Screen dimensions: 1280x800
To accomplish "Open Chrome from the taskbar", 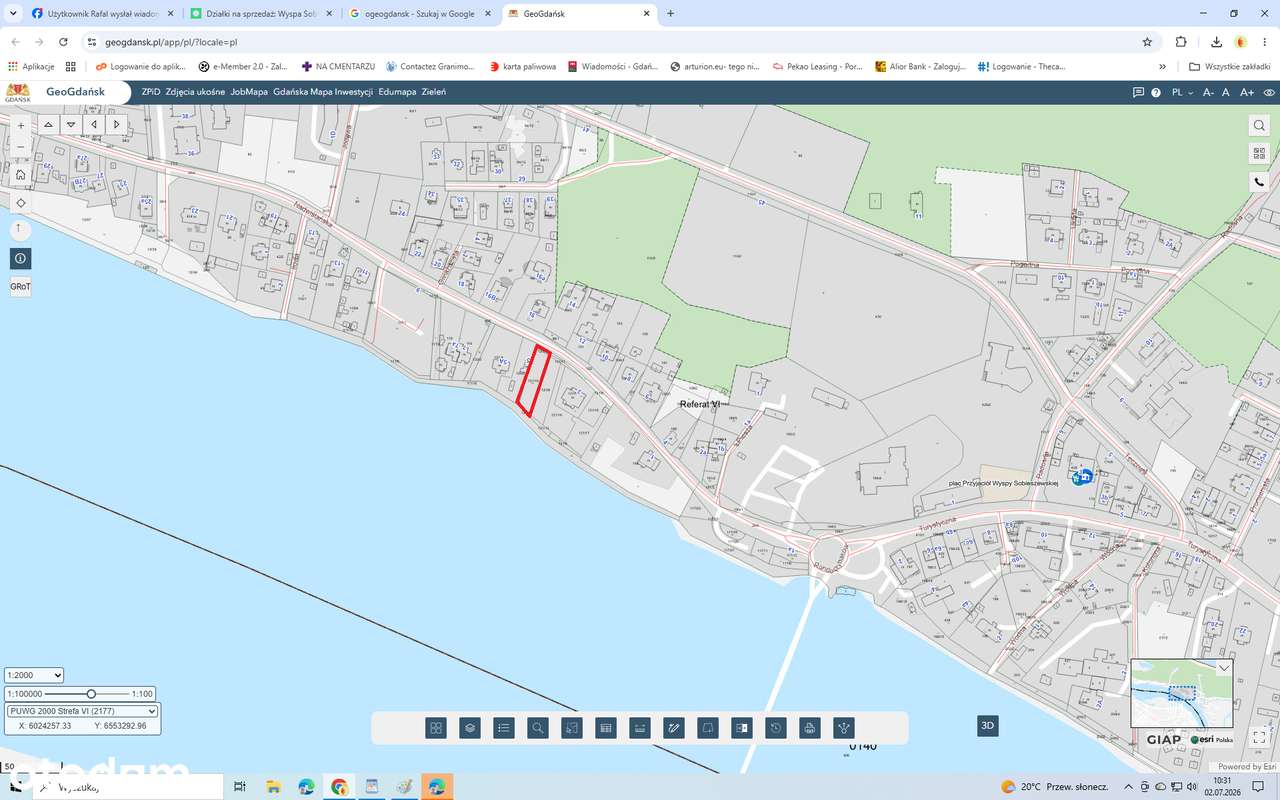I will pos(339,787).
